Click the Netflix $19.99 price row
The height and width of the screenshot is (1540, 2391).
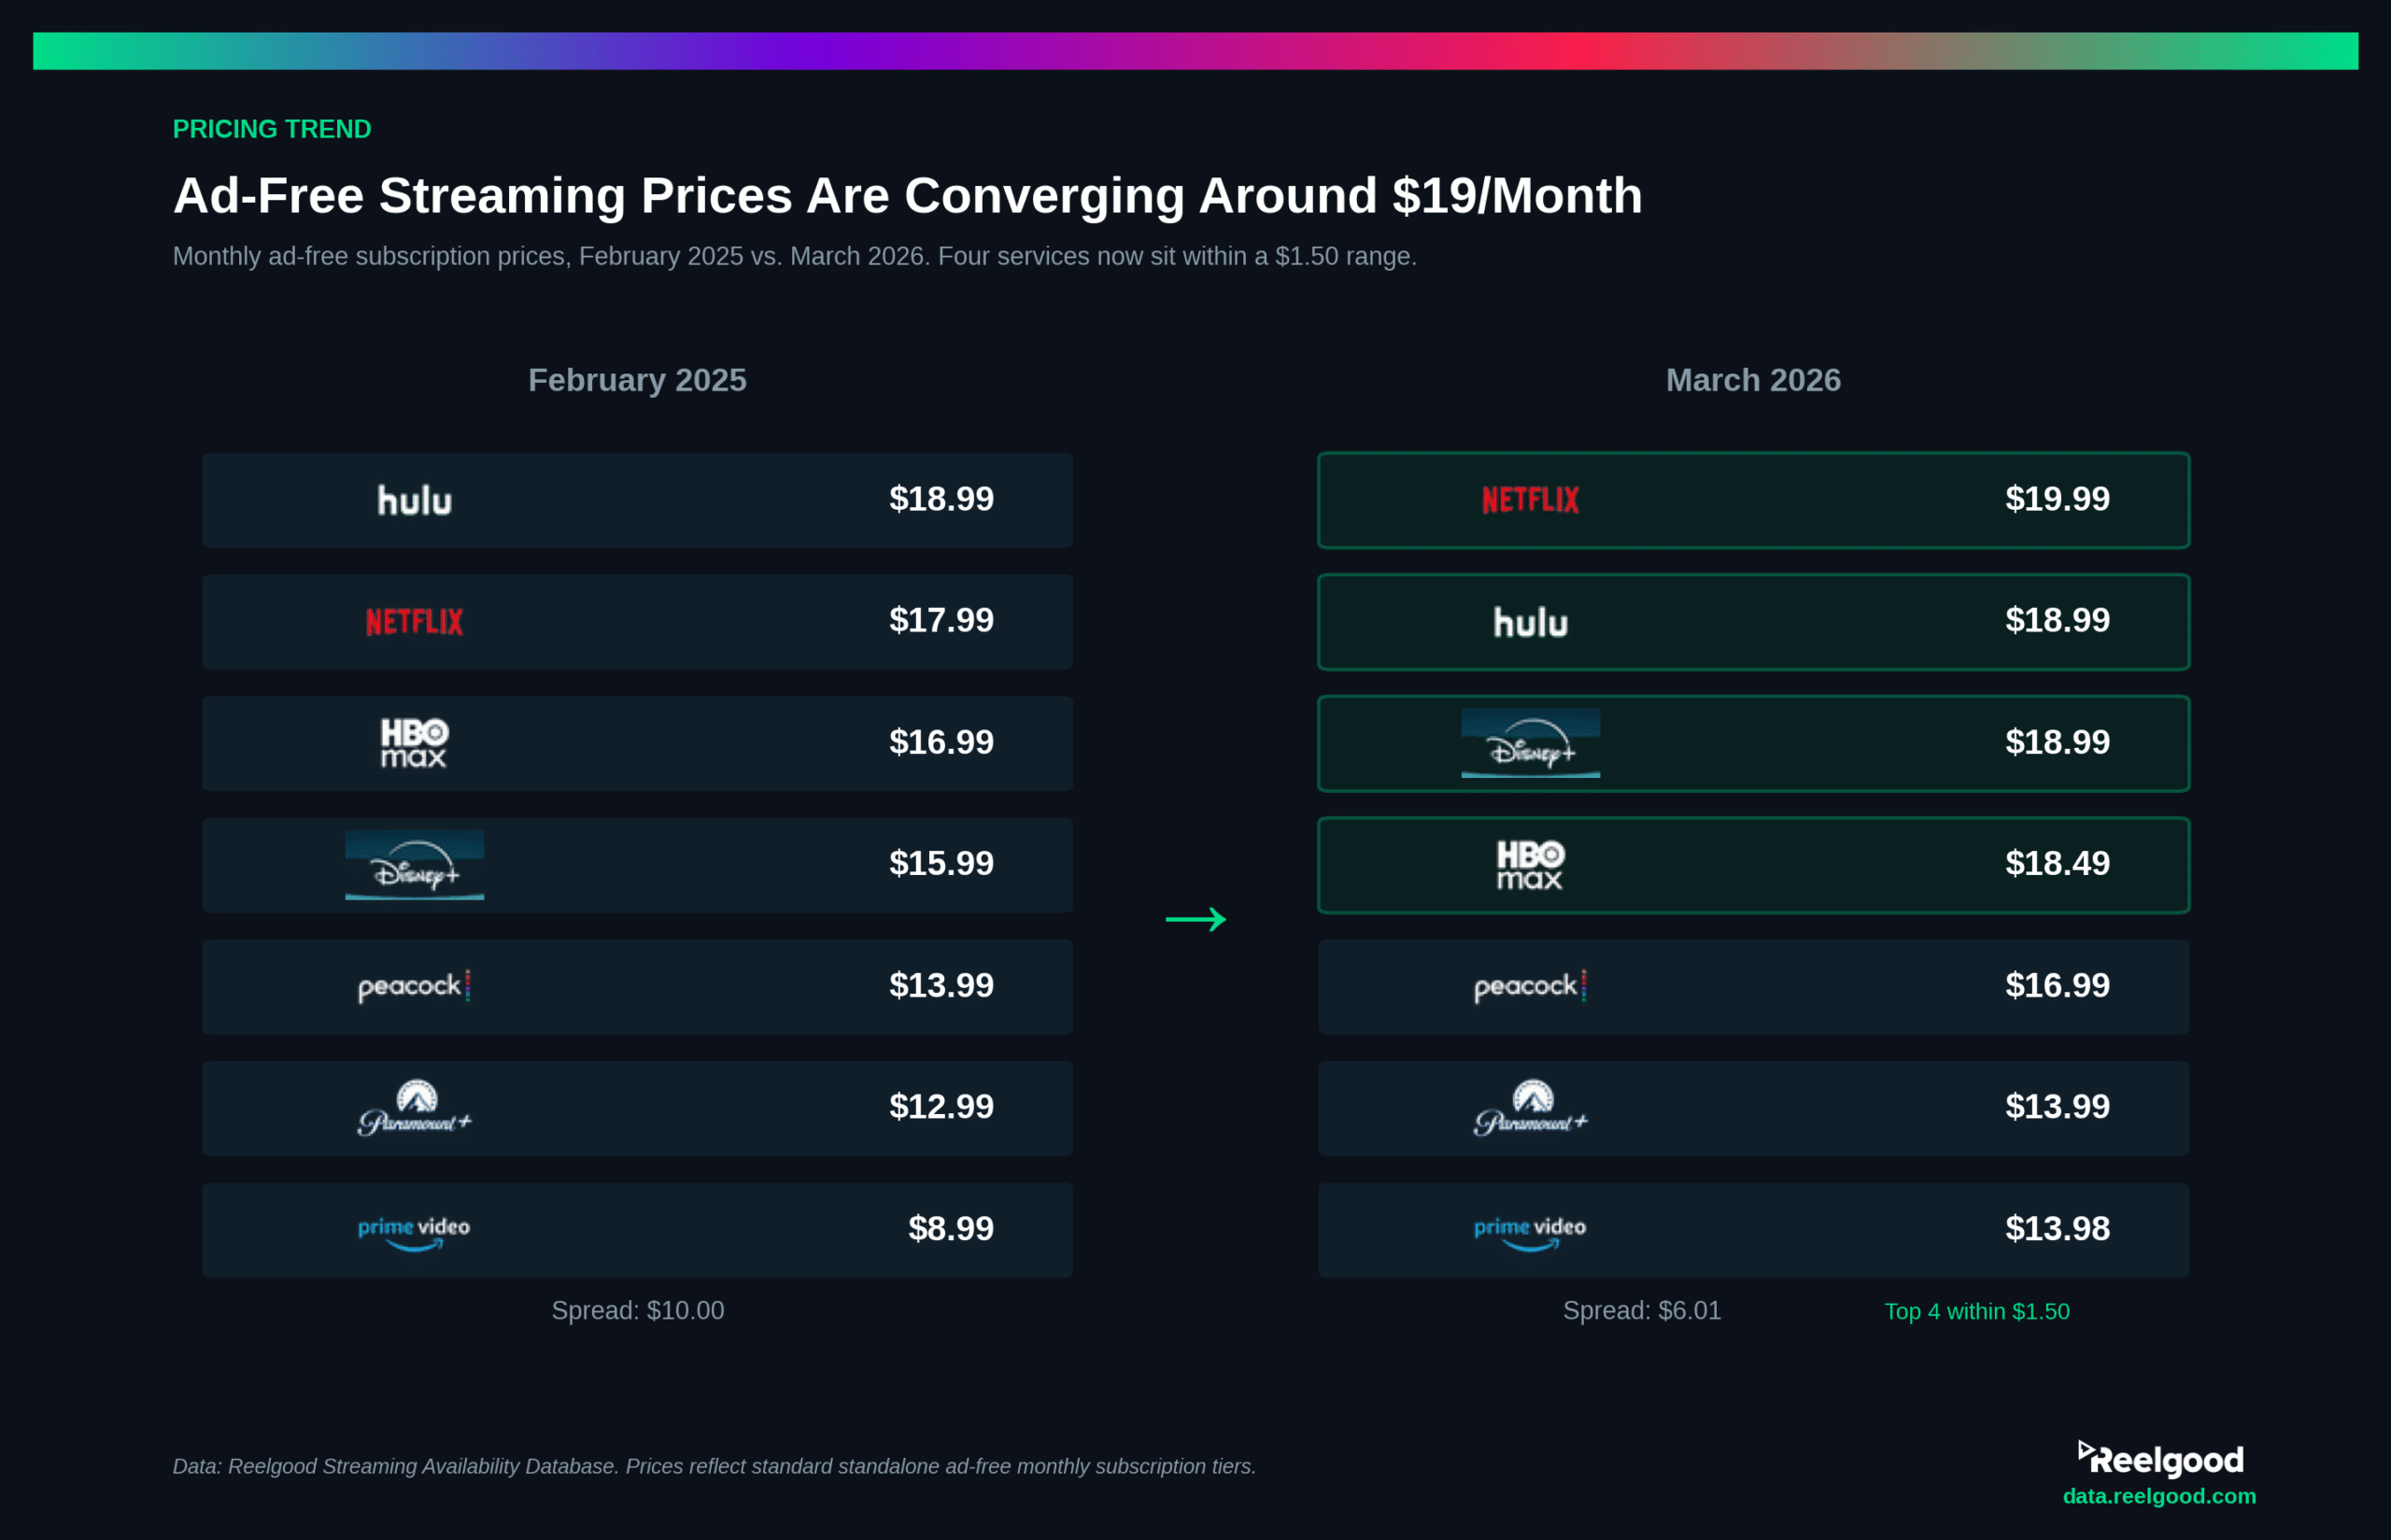pos(1753,500)
